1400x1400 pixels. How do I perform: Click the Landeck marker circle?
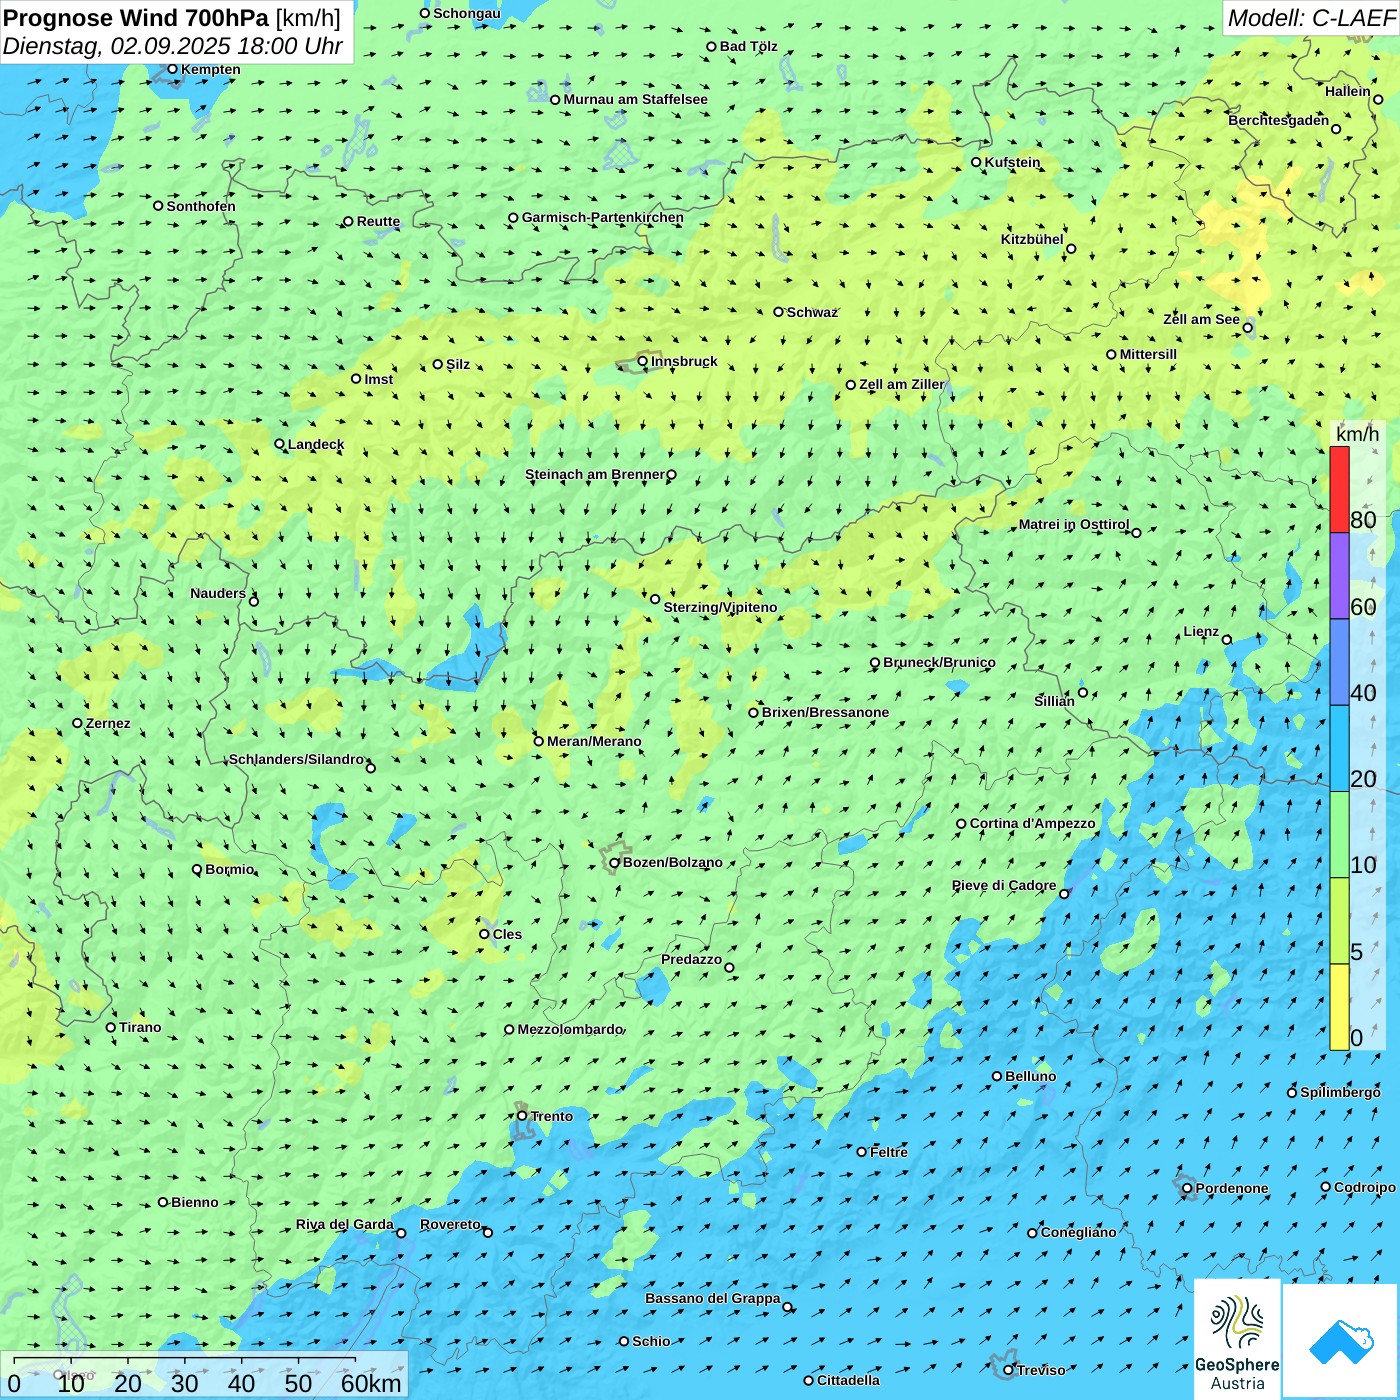click(280, 445)
